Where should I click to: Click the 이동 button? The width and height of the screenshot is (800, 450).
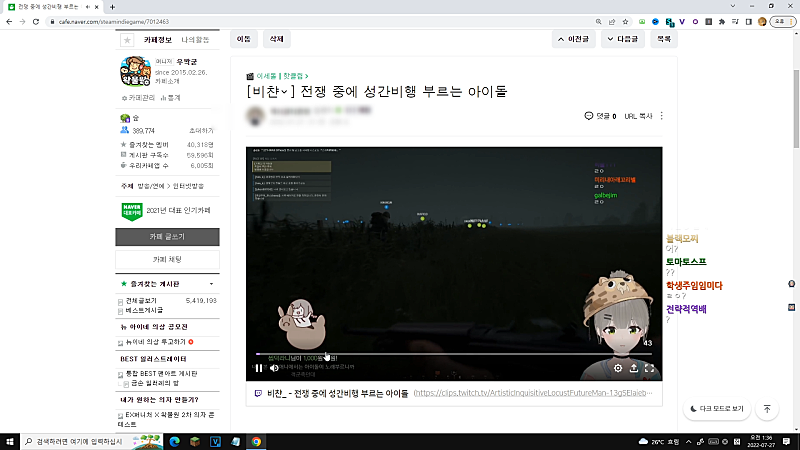pos(244,39)
